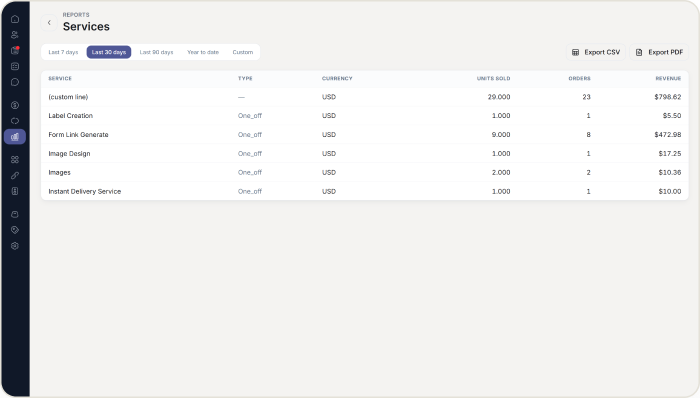Select the Form Link Generate row
Screen dimensions: 700x398
click(x=365, y=135)
